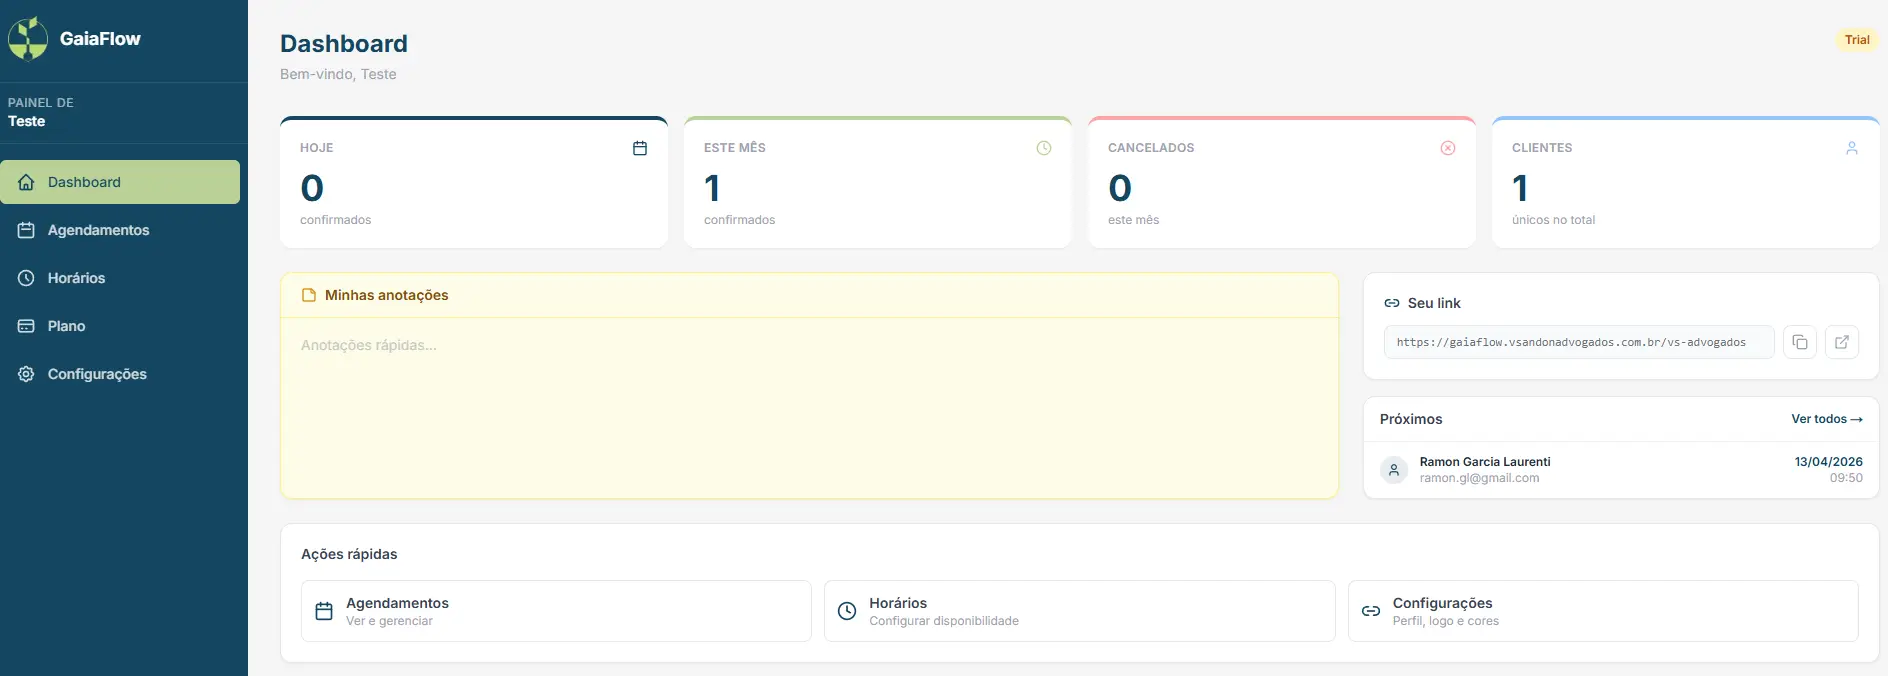Select Plano in the sidebar
This screenshot has height=676, width=1888.
click(x=66, y=326)
